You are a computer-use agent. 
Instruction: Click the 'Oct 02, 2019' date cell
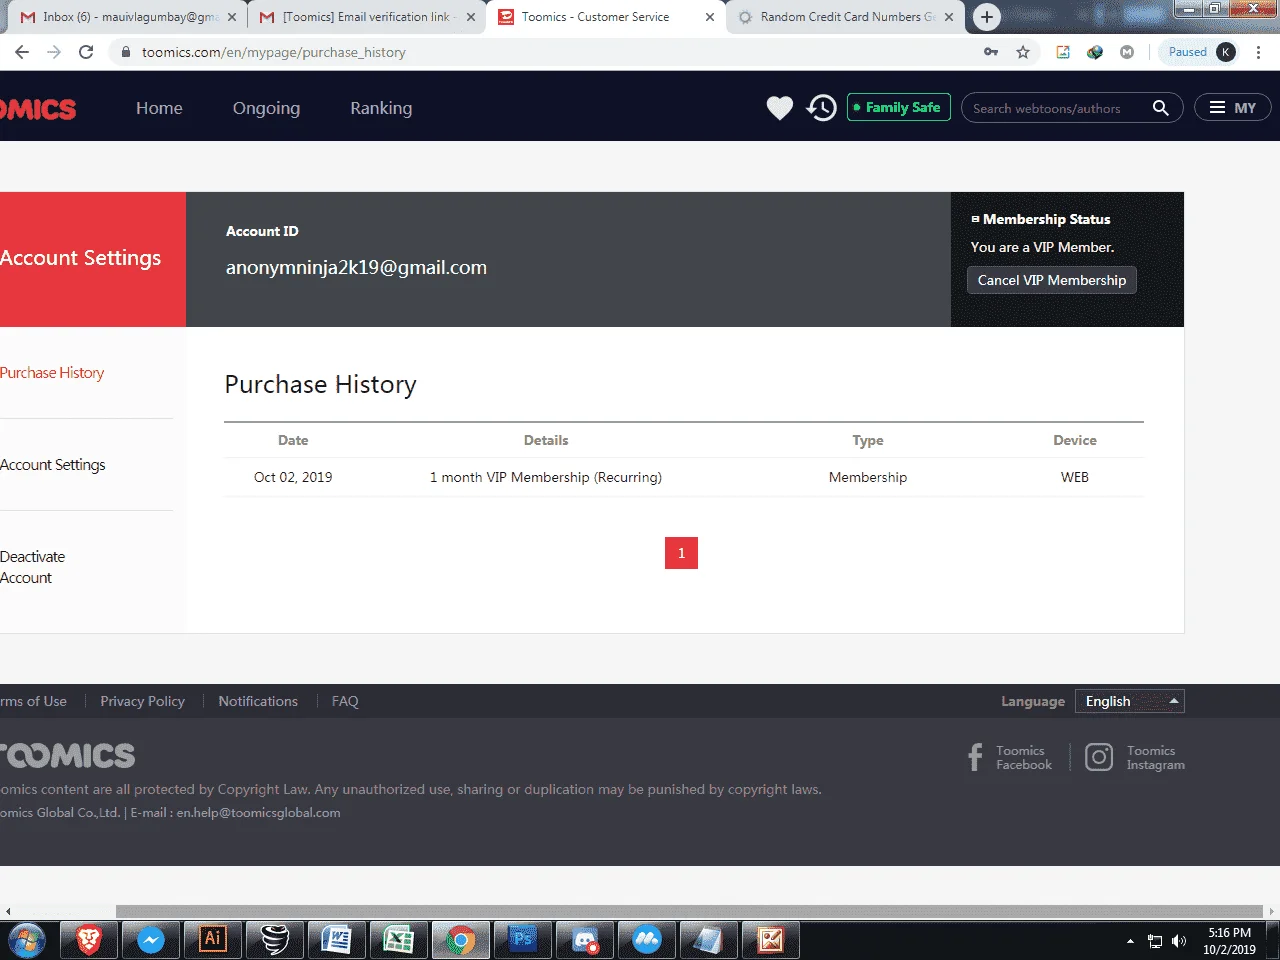pos(293,477)
